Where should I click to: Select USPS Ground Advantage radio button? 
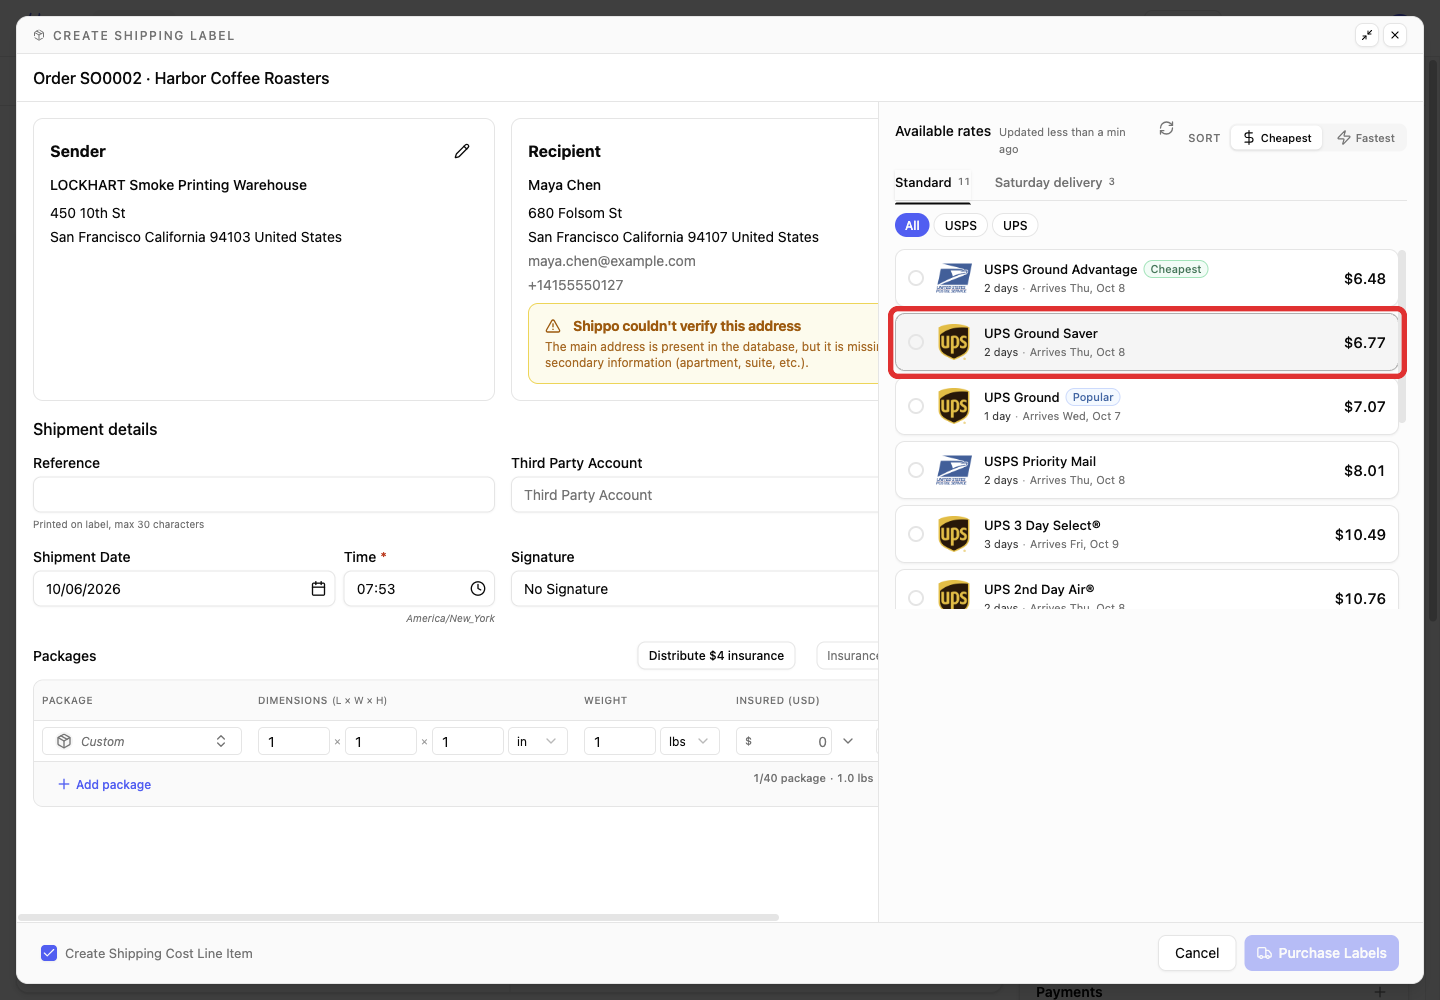(x=916, y=278)
